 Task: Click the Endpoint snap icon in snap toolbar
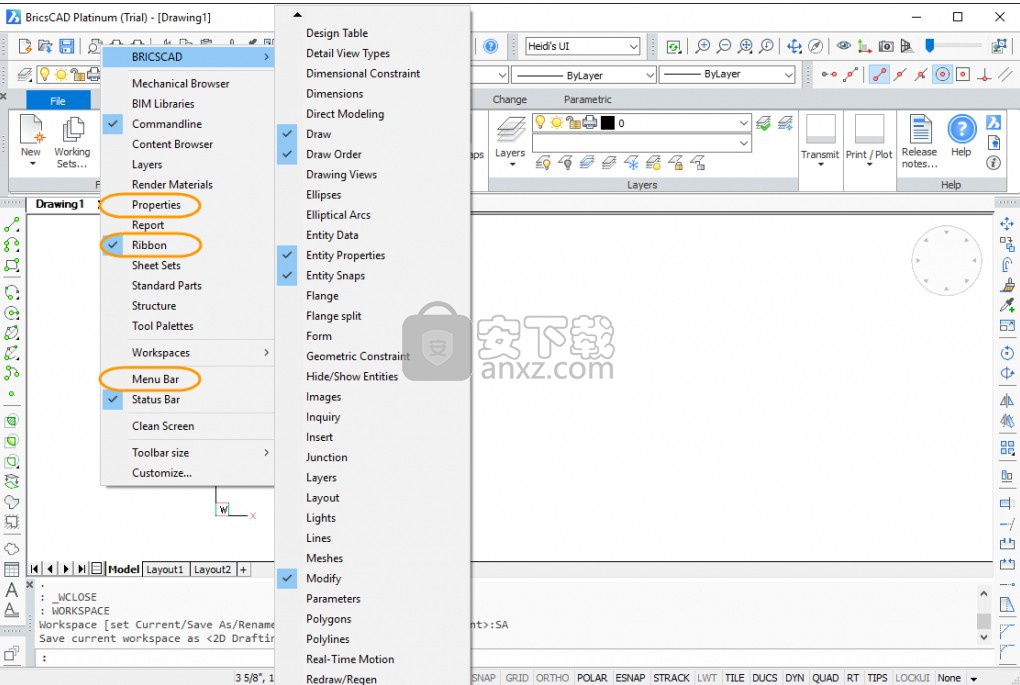click(x=879, y=75)
